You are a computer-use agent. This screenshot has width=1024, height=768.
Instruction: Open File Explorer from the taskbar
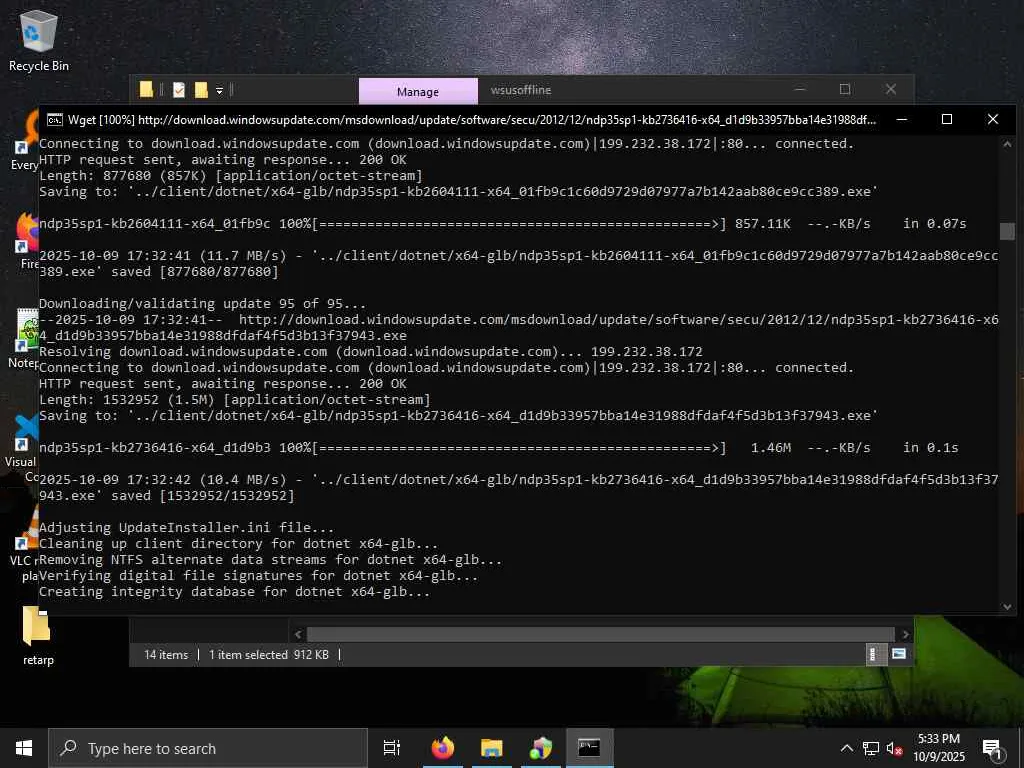click(x=492, y=748)
